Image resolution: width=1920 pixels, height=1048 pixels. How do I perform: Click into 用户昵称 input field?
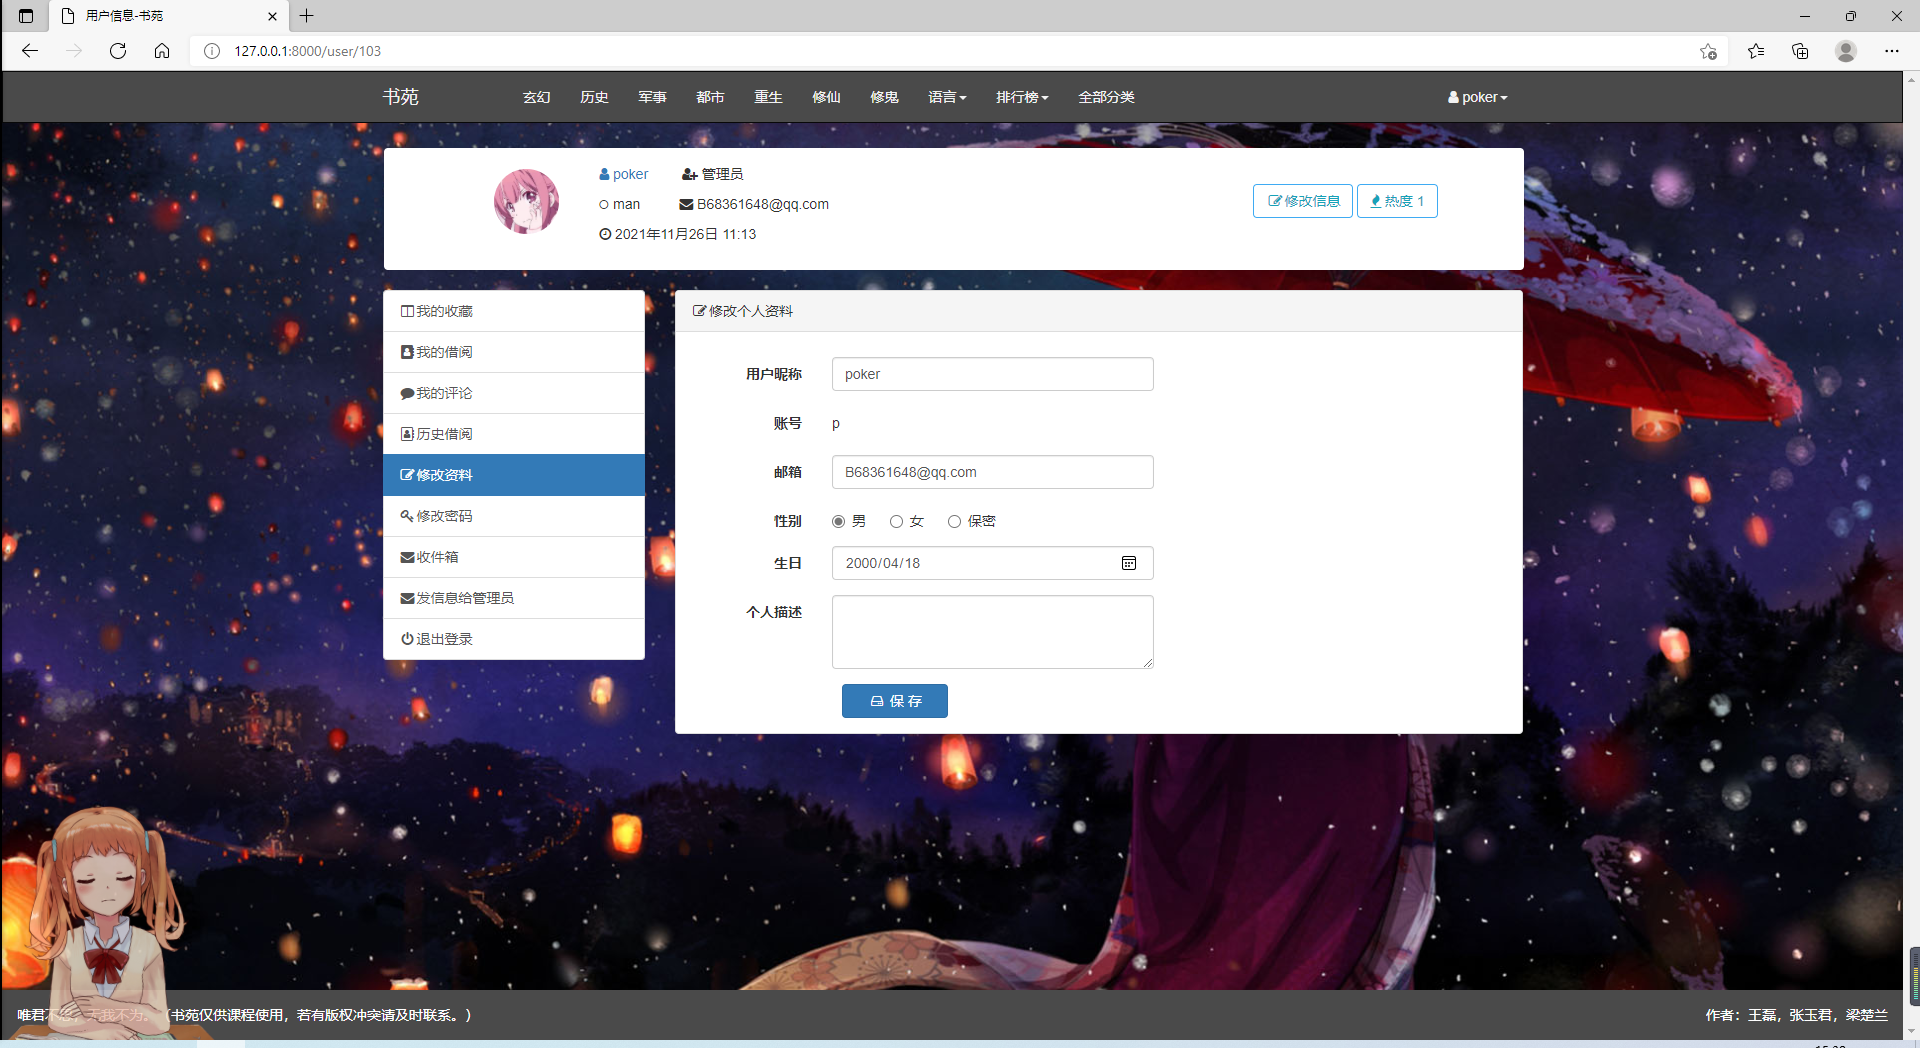993,374
